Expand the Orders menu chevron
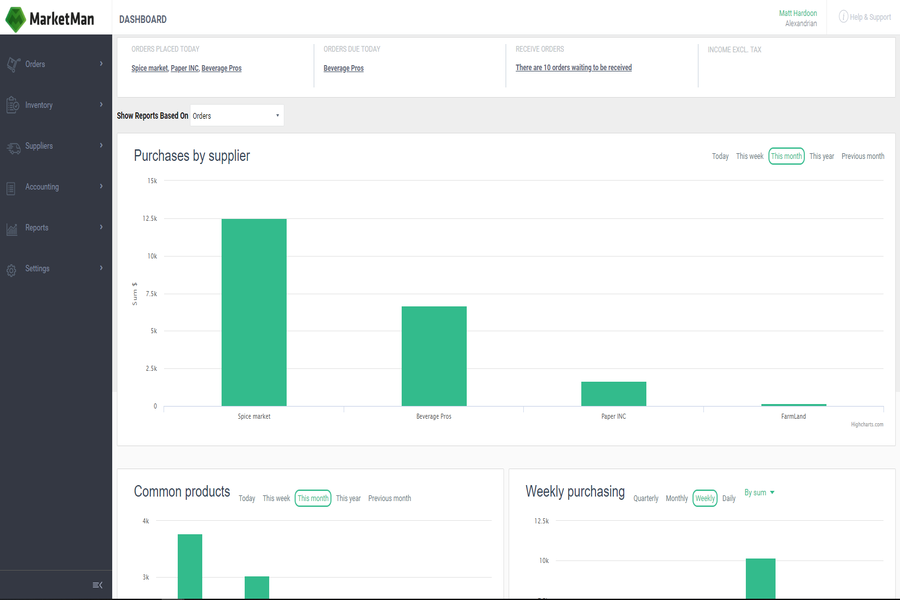900x600 pixels. tap(101, 64)
